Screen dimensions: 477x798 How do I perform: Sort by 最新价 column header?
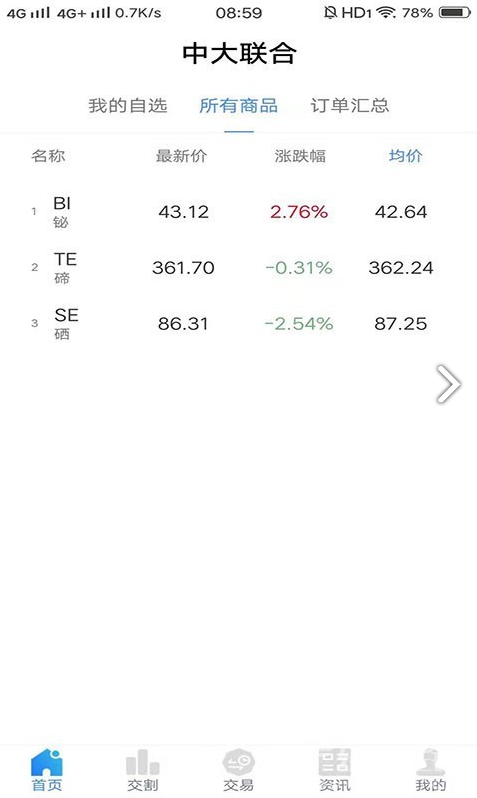click(x=181, y=156)
